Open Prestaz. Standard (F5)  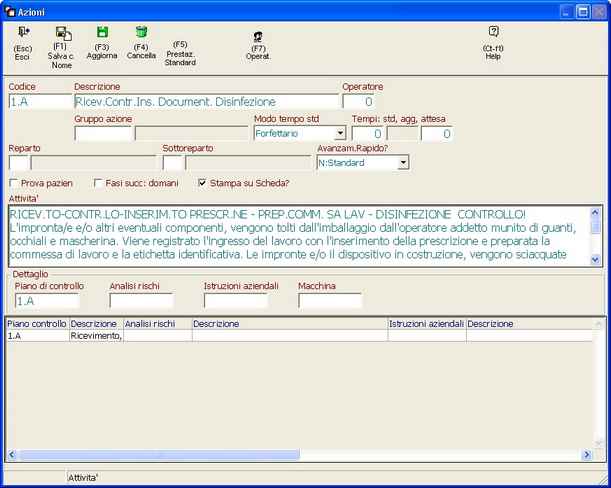180,53
